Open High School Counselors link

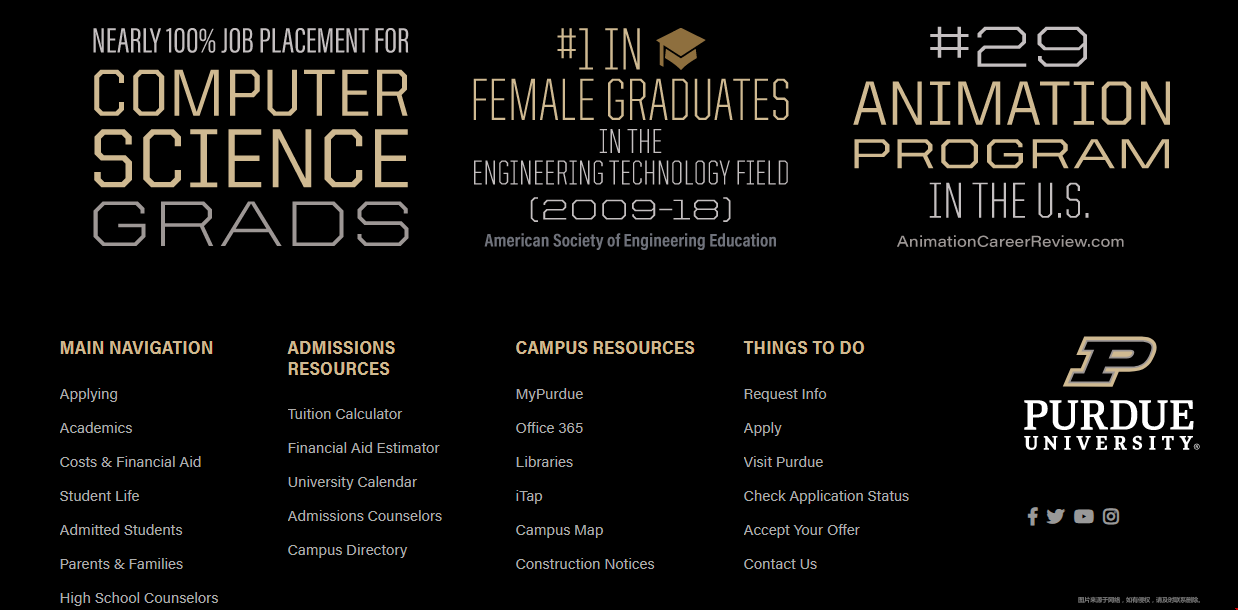tap(139, 598)
